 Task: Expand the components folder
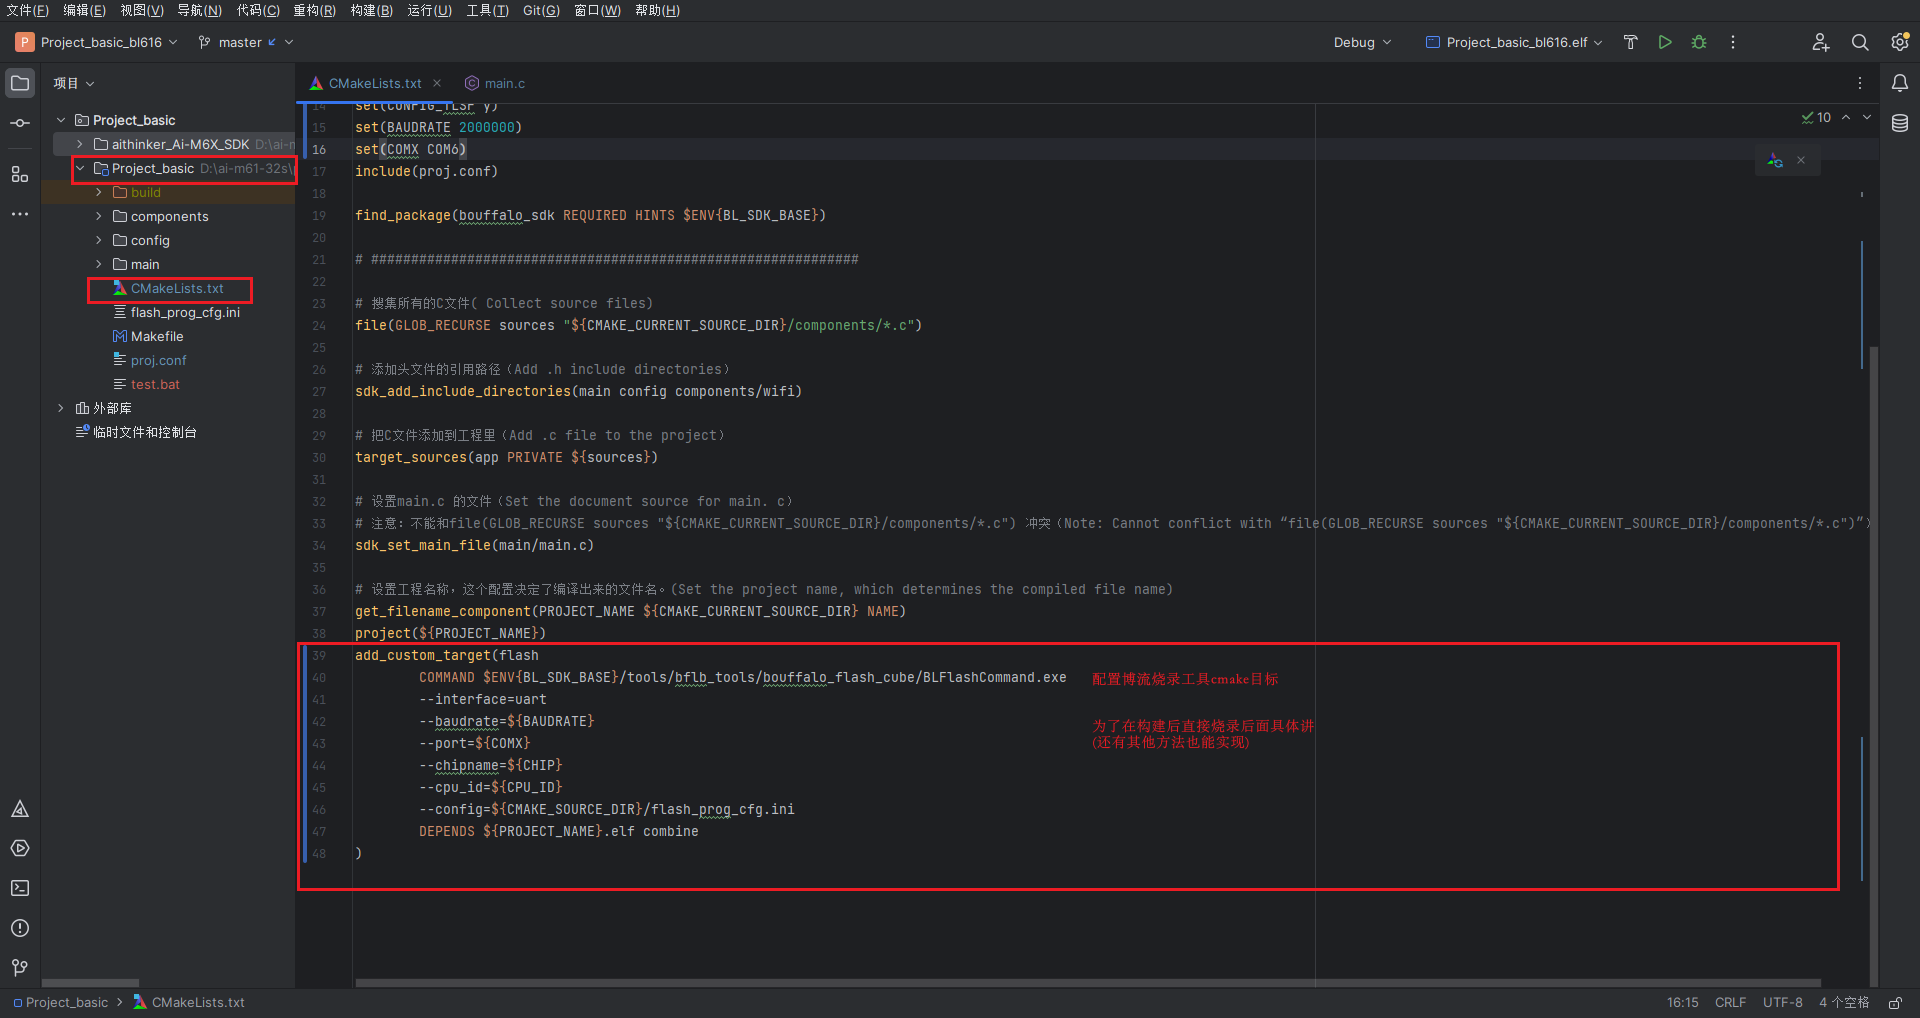click(99, 216)
